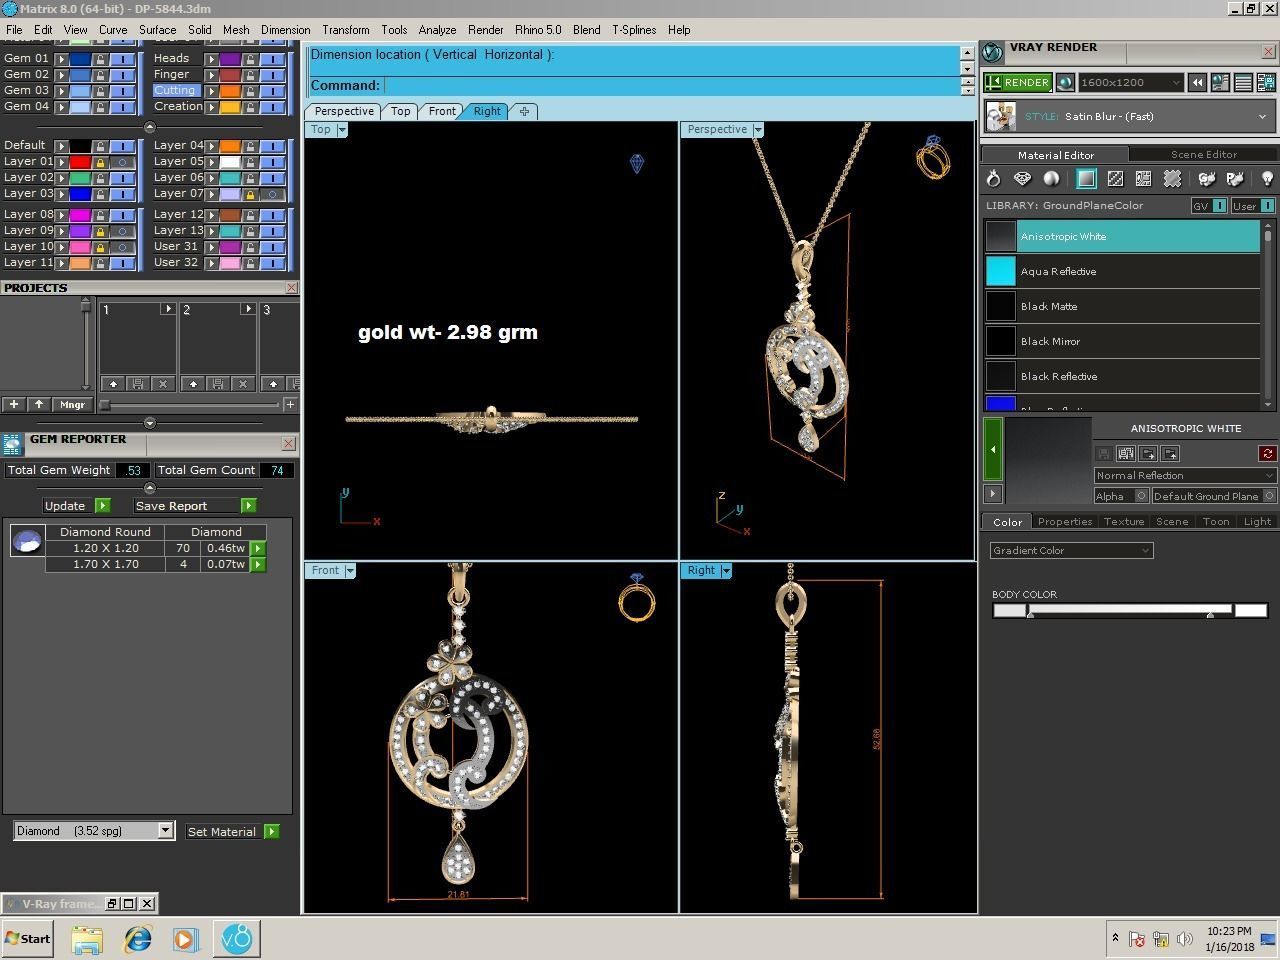
Task: Select the gem material library icon
Action: (1022, 179)
